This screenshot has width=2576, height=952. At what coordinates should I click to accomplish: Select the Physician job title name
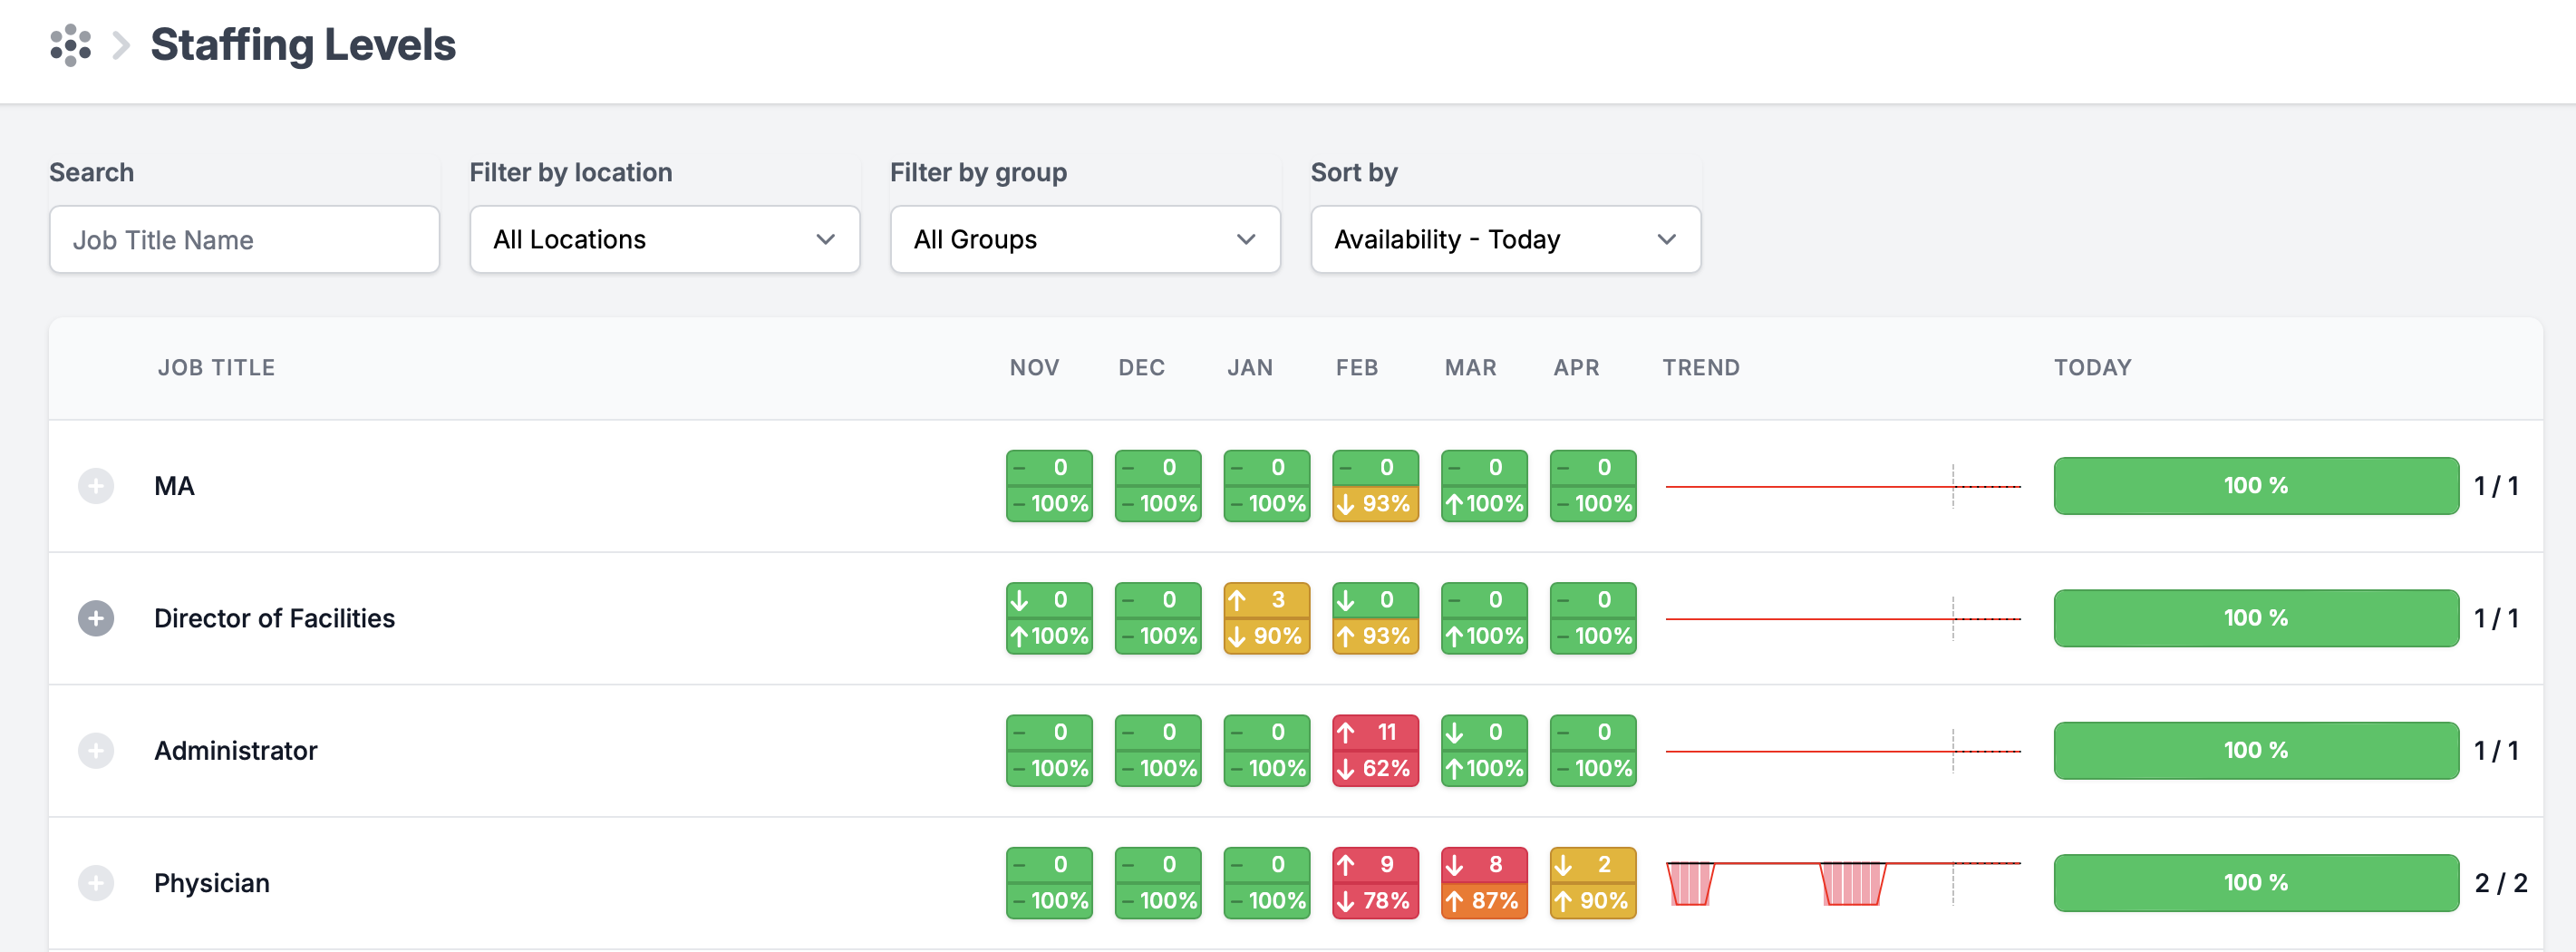212,883
